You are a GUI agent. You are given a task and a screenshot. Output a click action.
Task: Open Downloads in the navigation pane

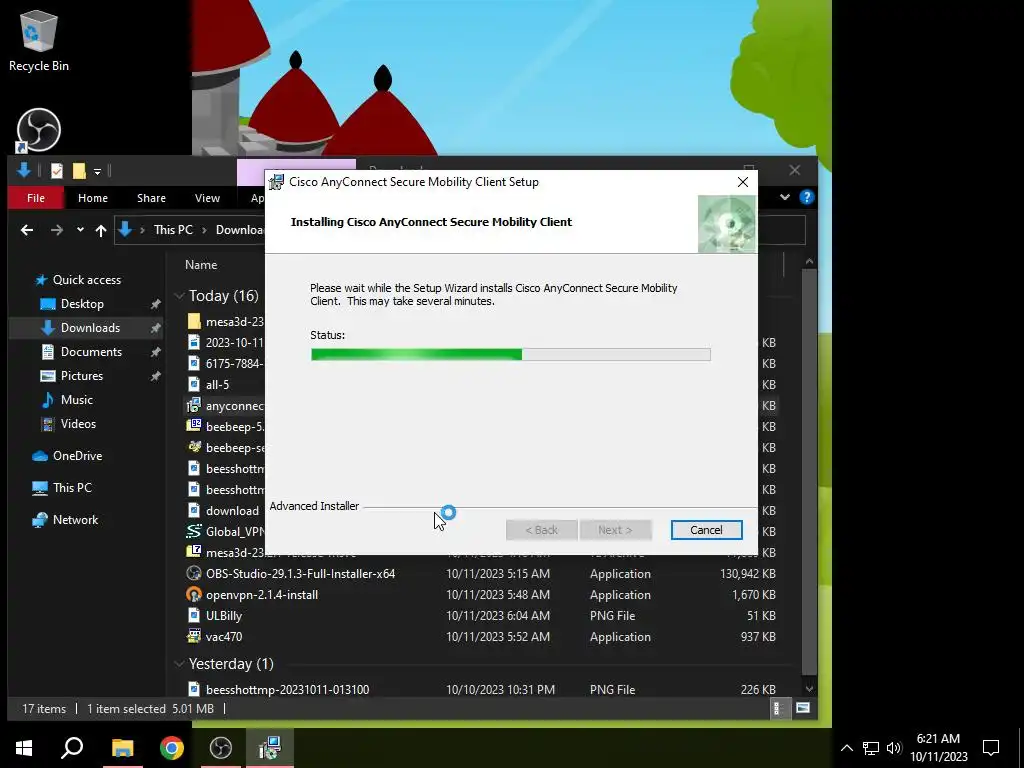(90, 328)
